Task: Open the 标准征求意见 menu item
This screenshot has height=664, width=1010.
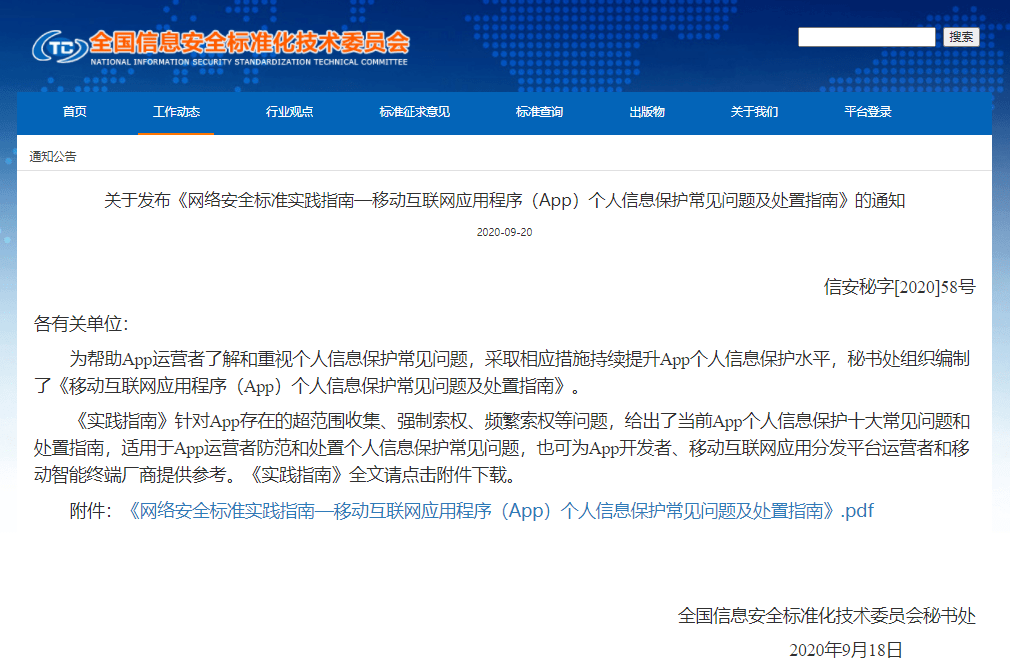Action: [x=414, y=112]
